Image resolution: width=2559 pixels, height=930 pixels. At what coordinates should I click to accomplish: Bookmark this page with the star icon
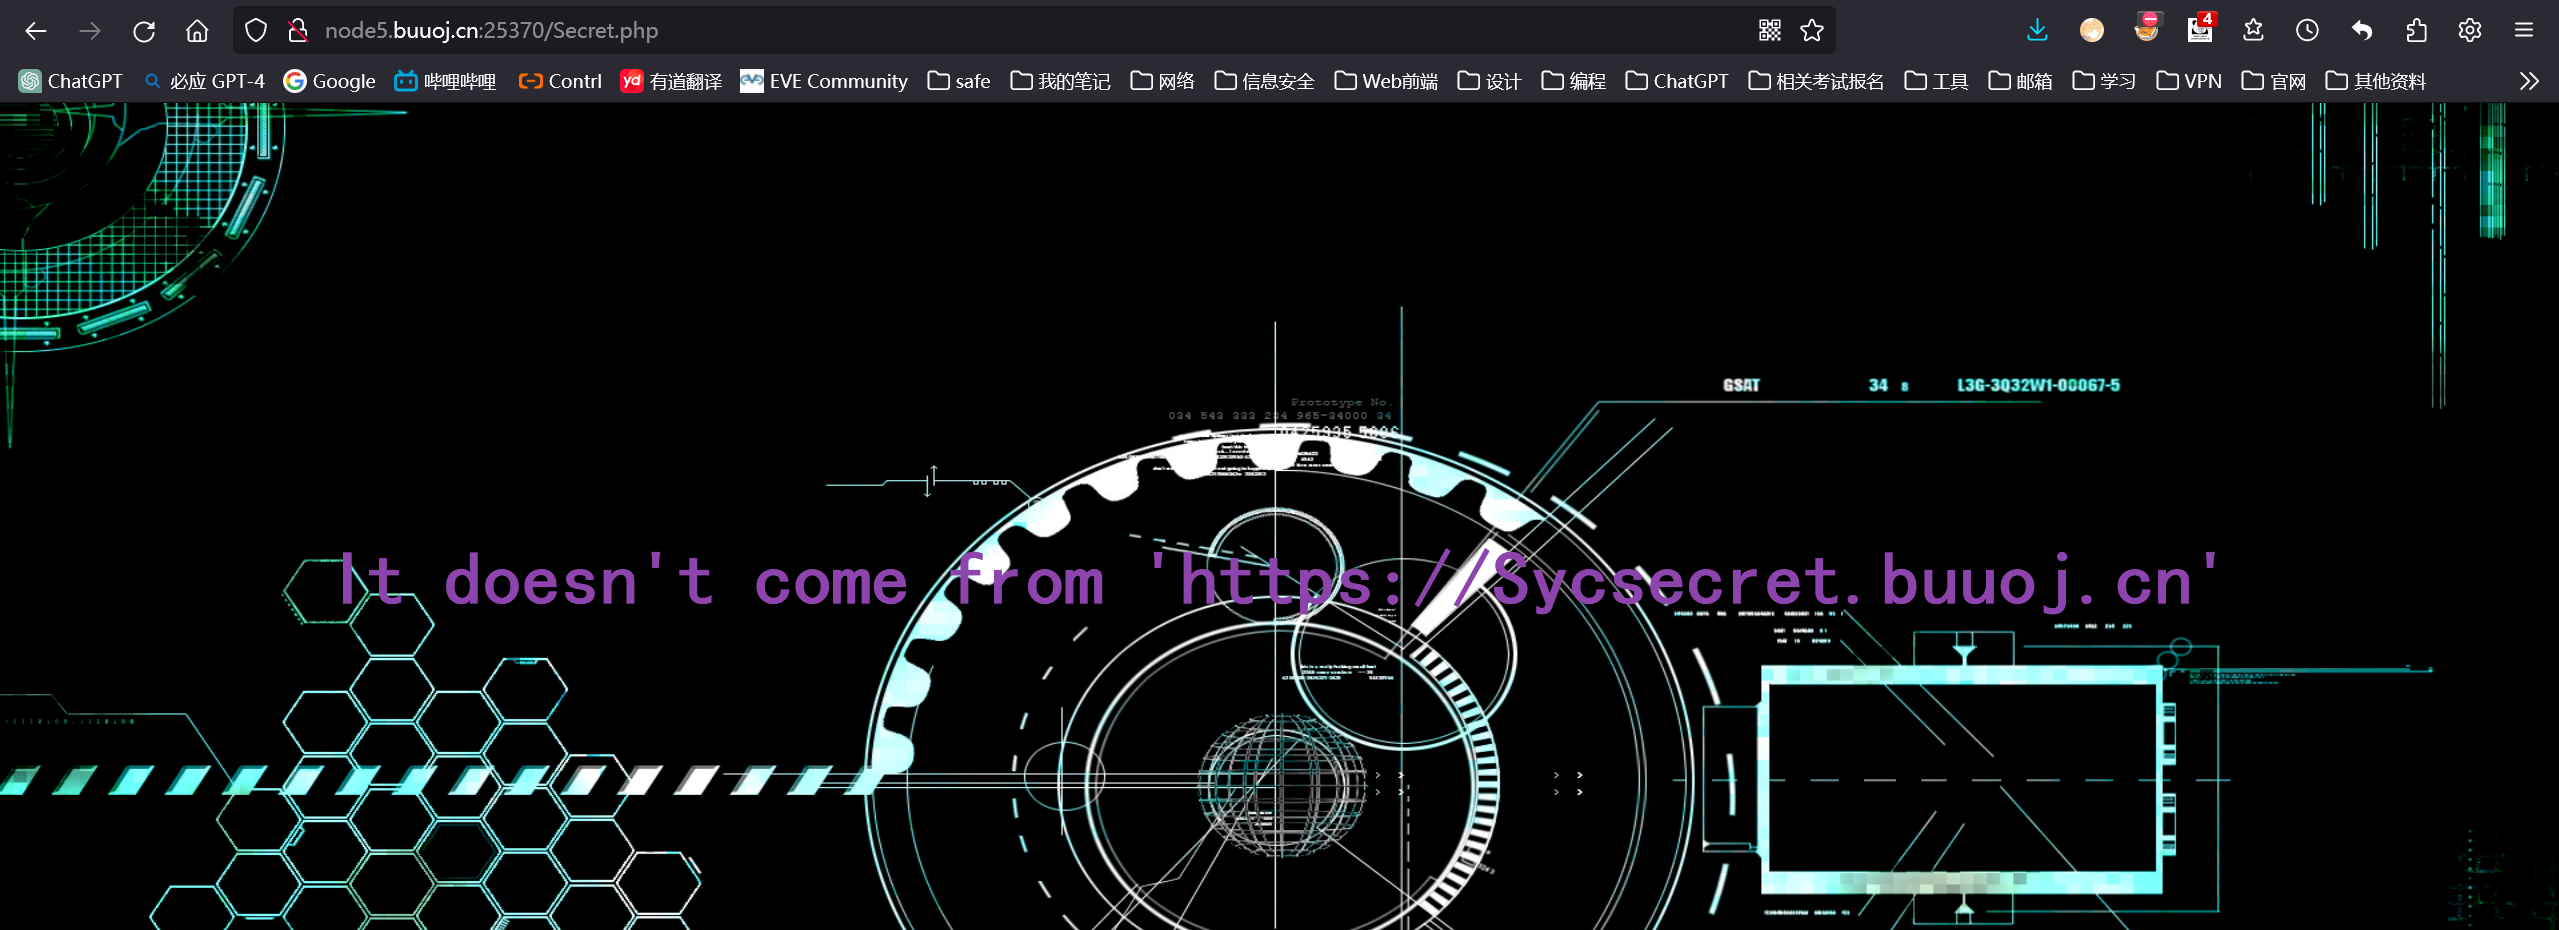(1812, 31)
